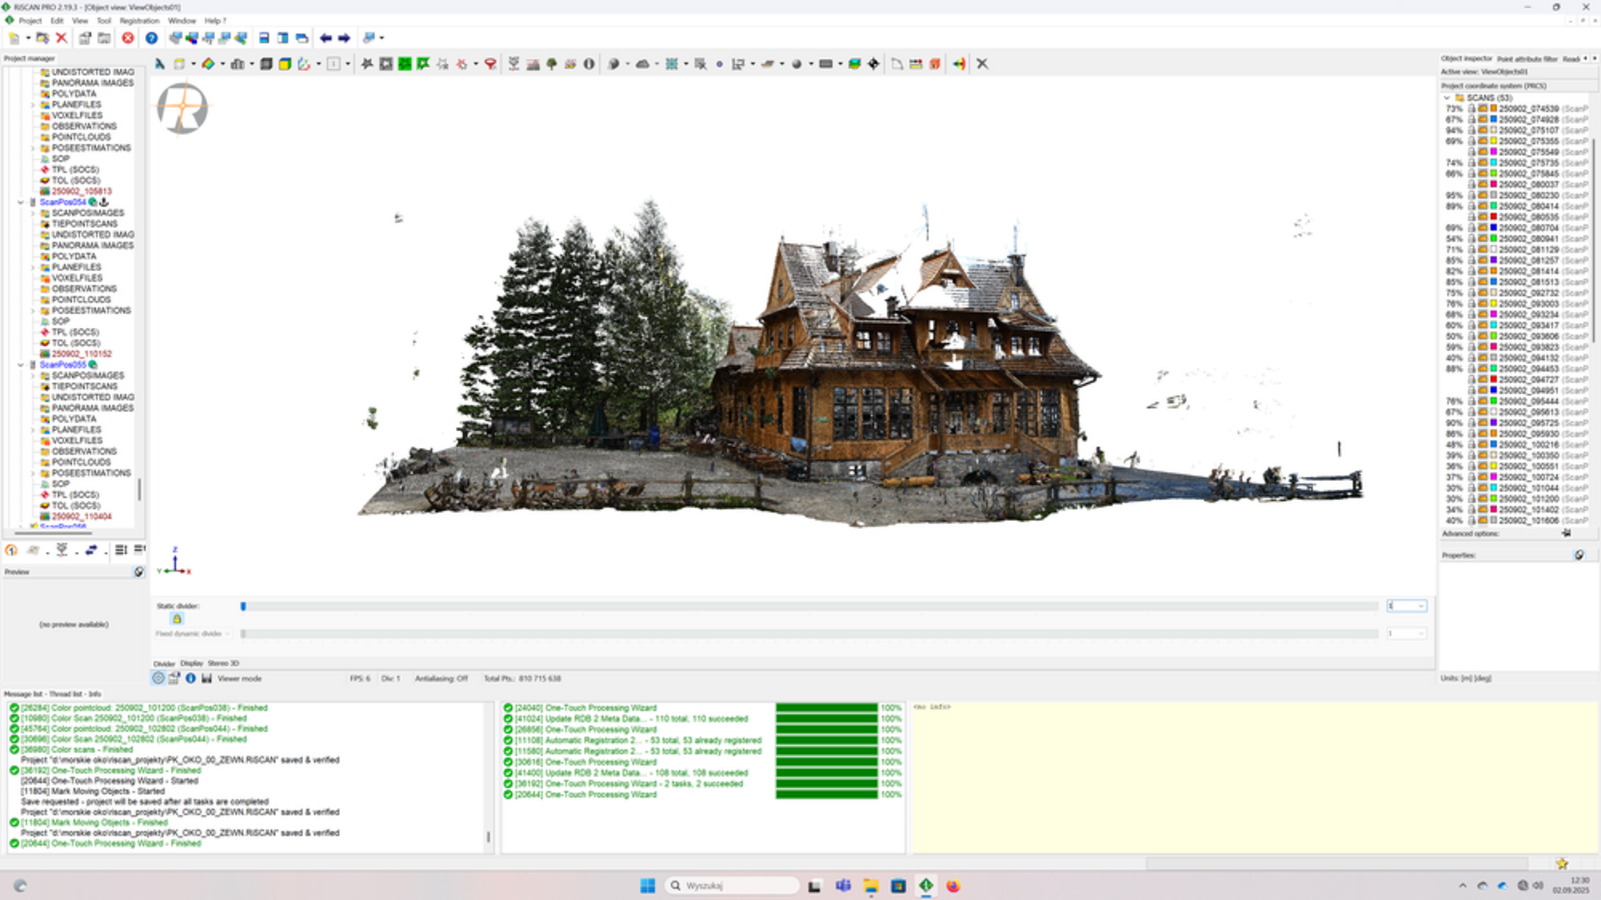Select the Point attribute filter tab

point(1527,59)
